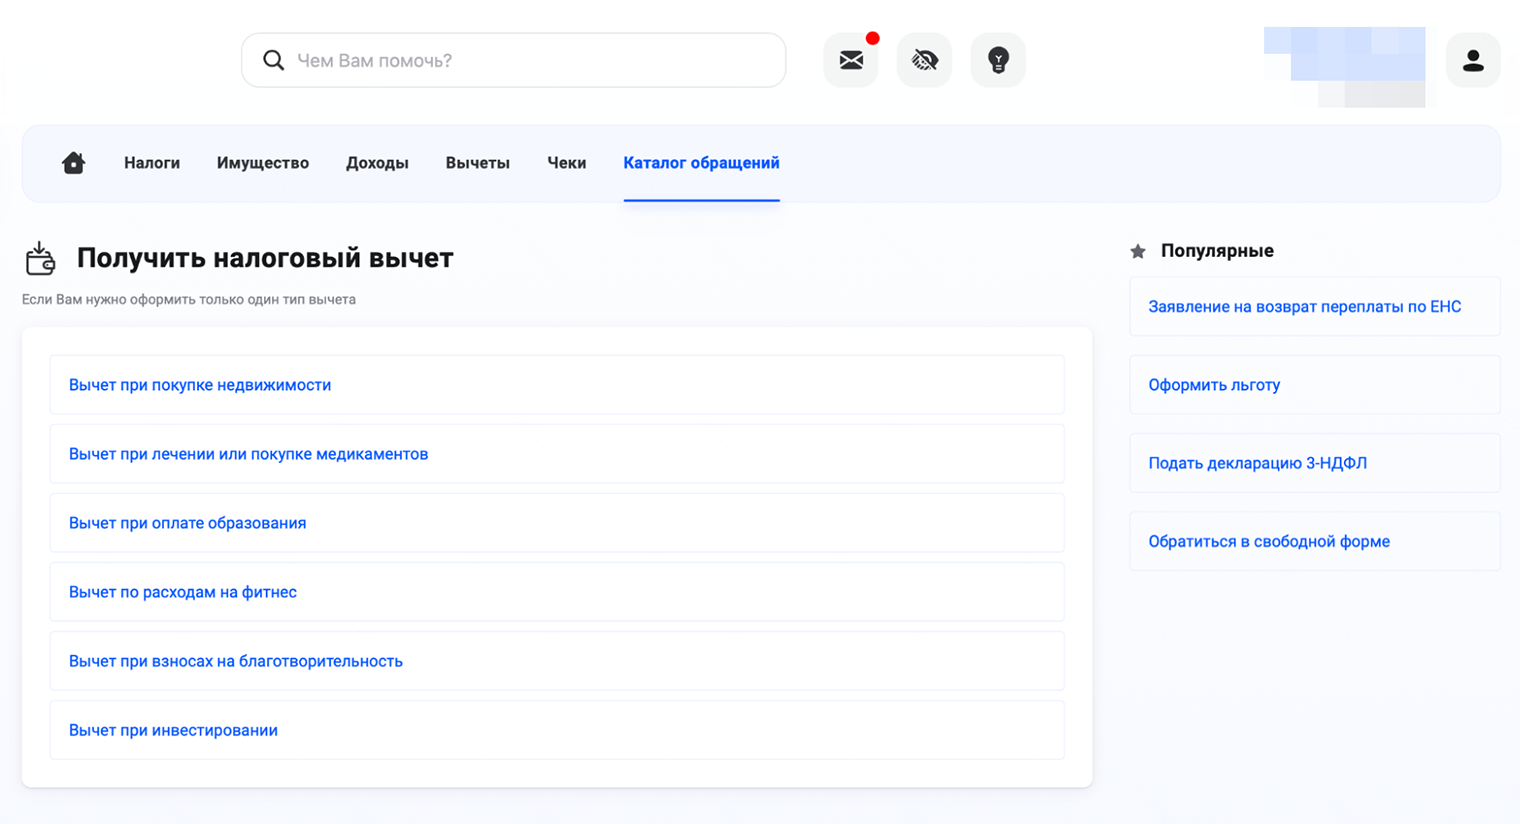Toggle the hide-data crossed eye icon
This screenshot has width=1520, height=824.
point(925,60)
